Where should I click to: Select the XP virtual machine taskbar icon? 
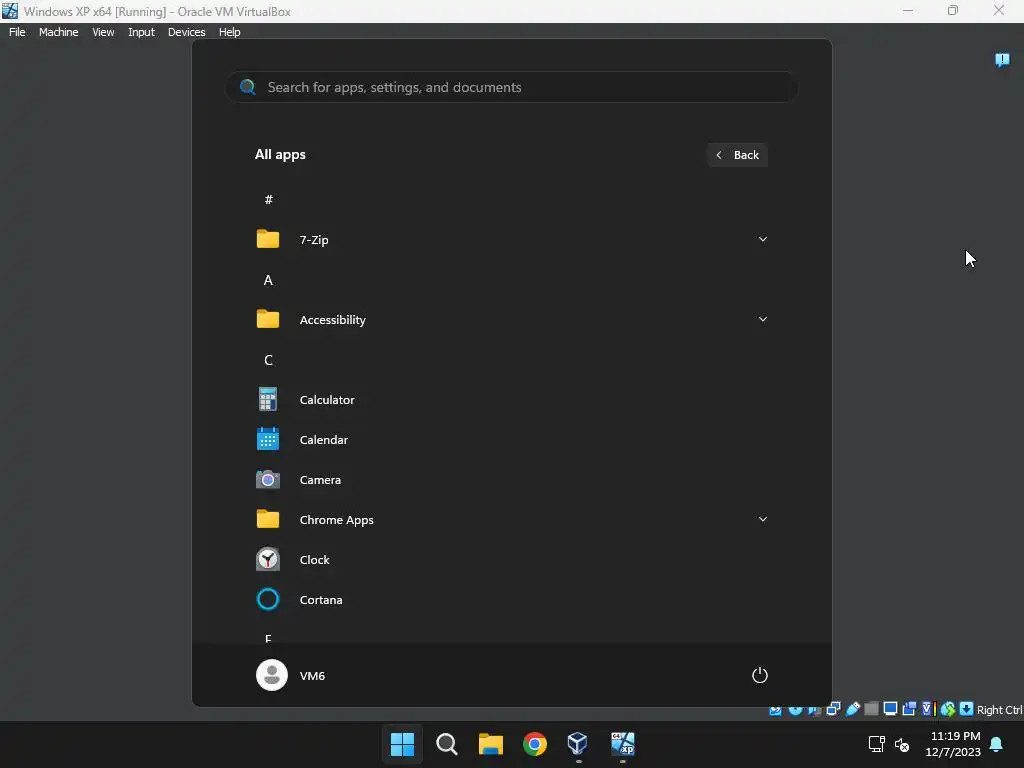622,744
